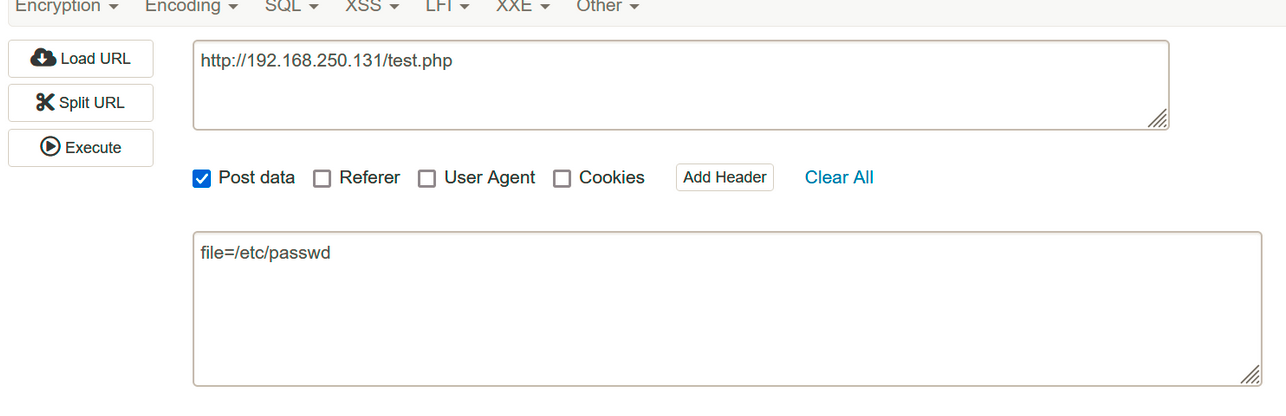Click the Clear All link
Image resolution: width=1286 pixels, height=416 pixels.
tap(839, 177)
